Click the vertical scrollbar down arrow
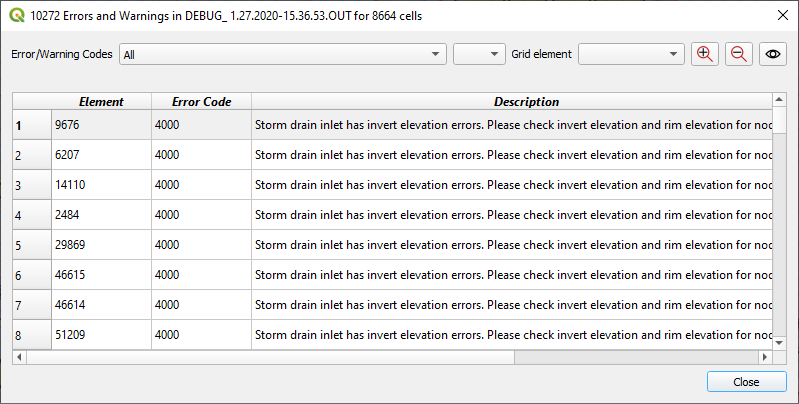Viewport: 799px width, 404px height. [779, 342]
